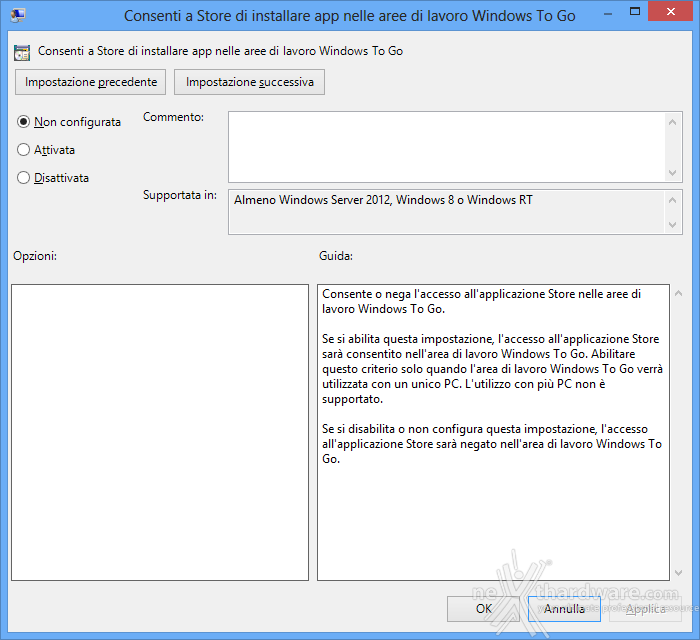700x640 pixels.
Task: Click inside the empty Opzioni panel
Action: click(x=160, y=432)
